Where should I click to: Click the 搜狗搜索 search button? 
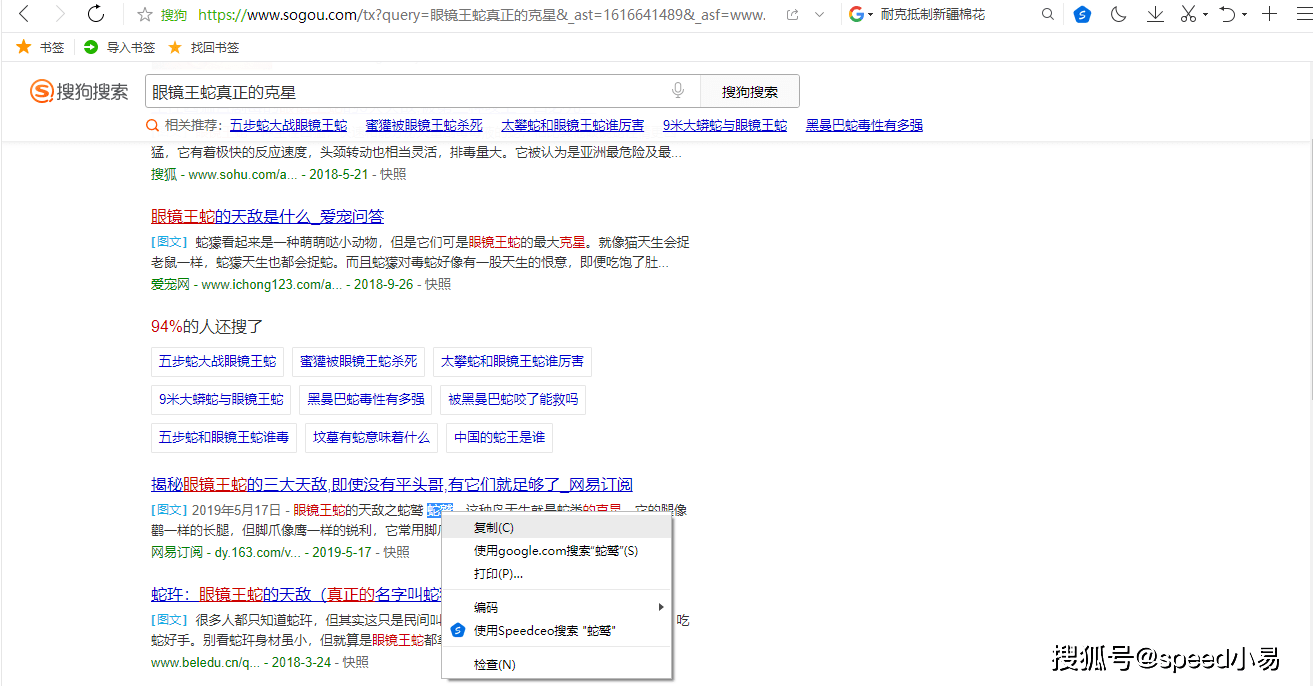click(750, 92)
